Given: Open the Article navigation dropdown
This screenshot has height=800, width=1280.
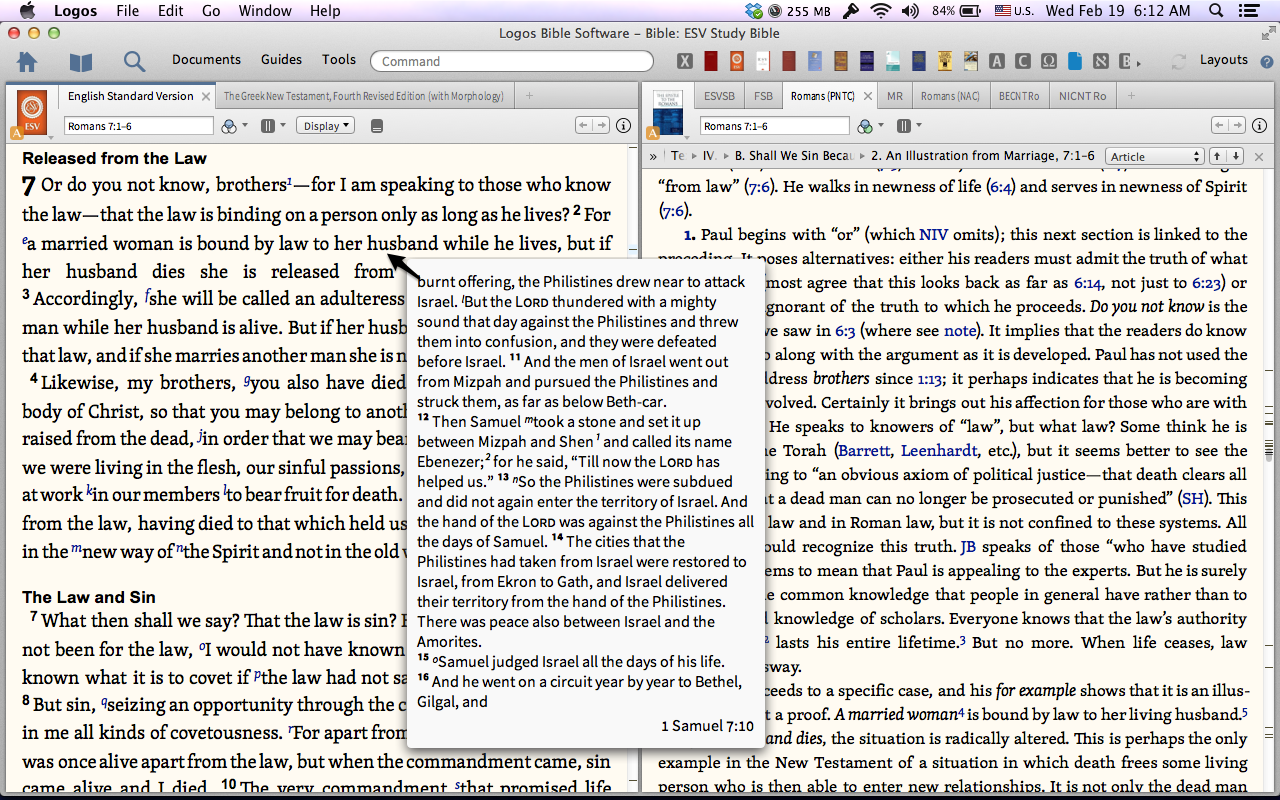Looking at the screenshot, I should [1154, 156].
